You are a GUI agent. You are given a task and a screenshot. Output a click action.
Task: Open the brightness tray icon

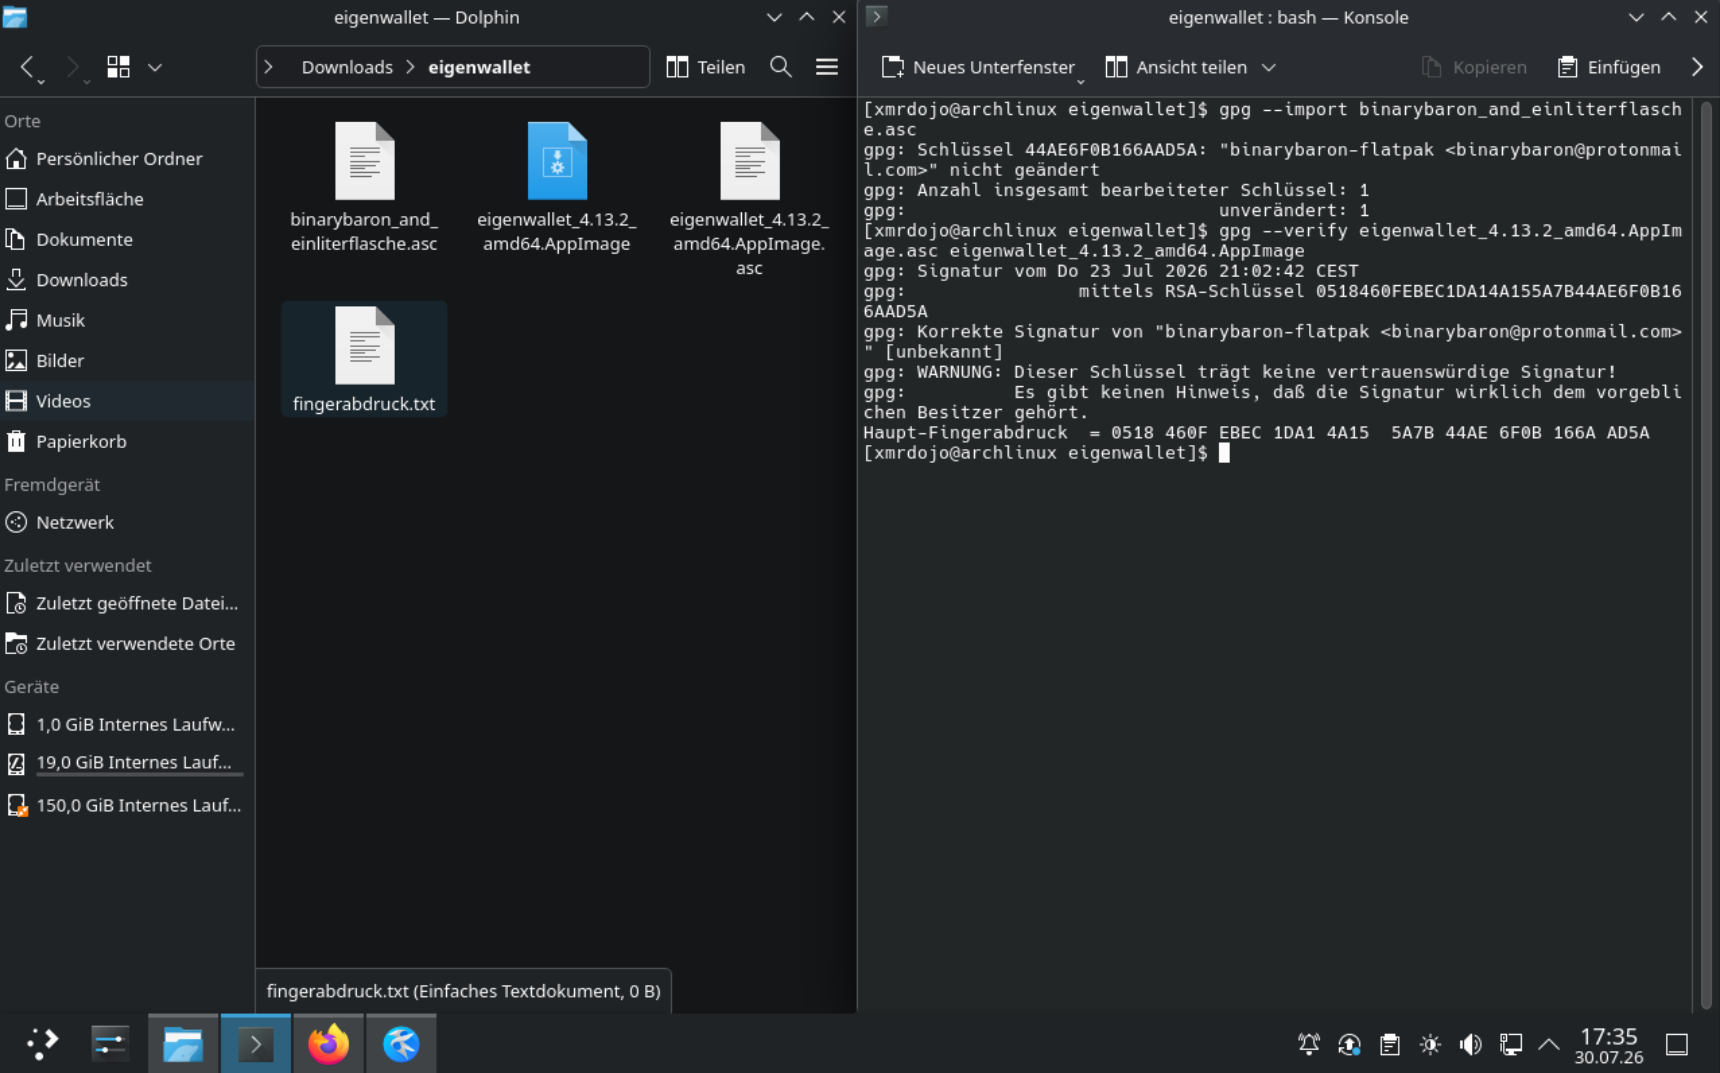point(1430,1045)
